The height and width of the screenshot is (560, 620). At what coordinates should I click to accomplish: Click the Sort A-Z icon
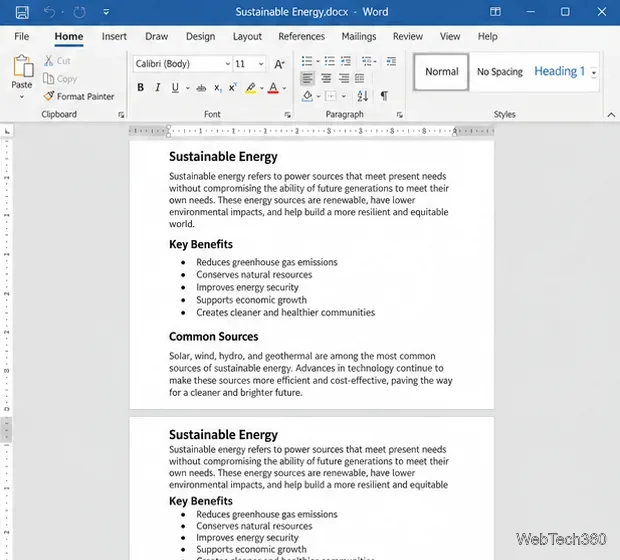363,96
